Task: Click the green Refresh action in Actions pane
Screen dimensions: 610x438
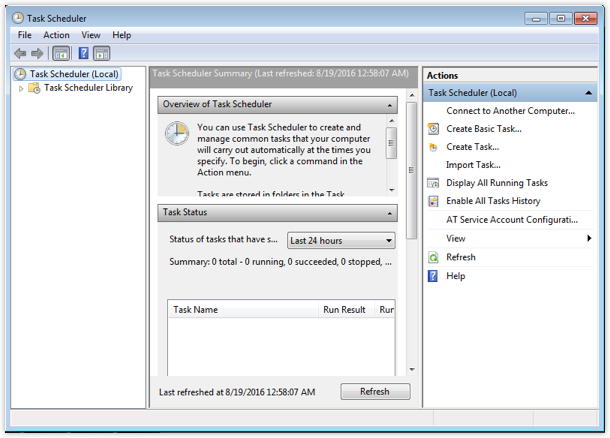Action: point(460,257)
